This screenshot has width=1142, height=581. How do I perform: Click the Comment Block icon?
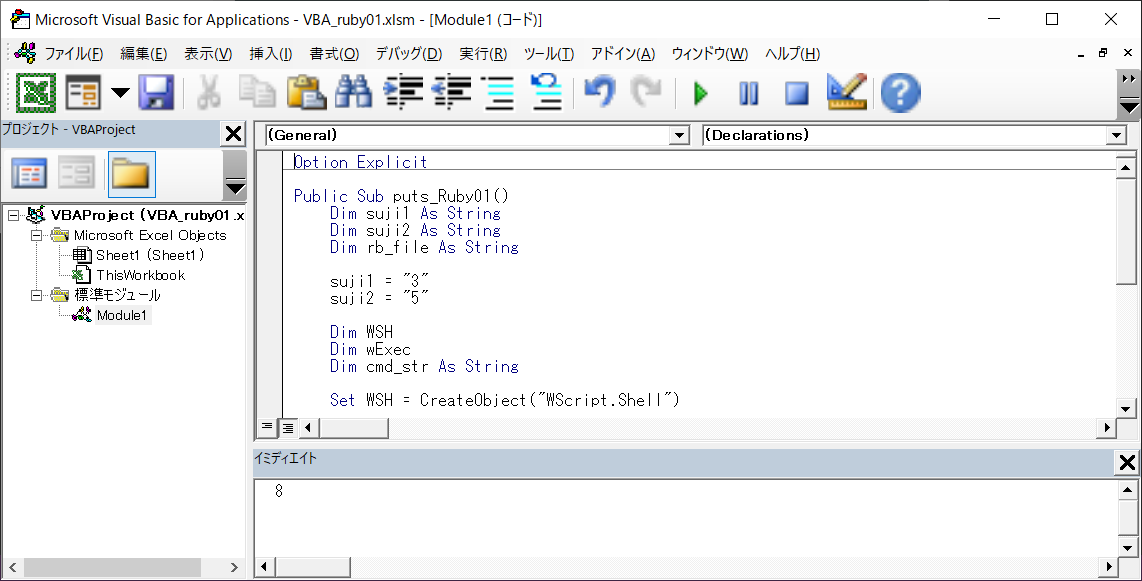[x=499, y=93]
